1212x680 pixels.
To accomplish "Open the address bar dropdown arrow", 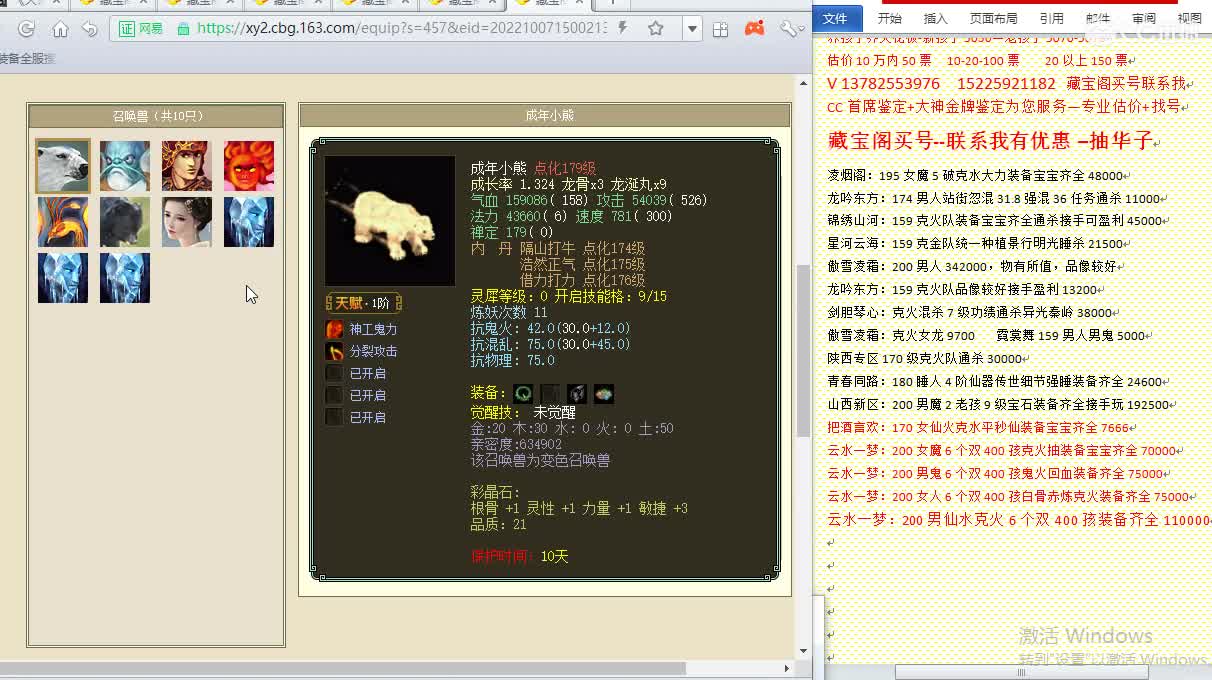I will coord(692,29).
